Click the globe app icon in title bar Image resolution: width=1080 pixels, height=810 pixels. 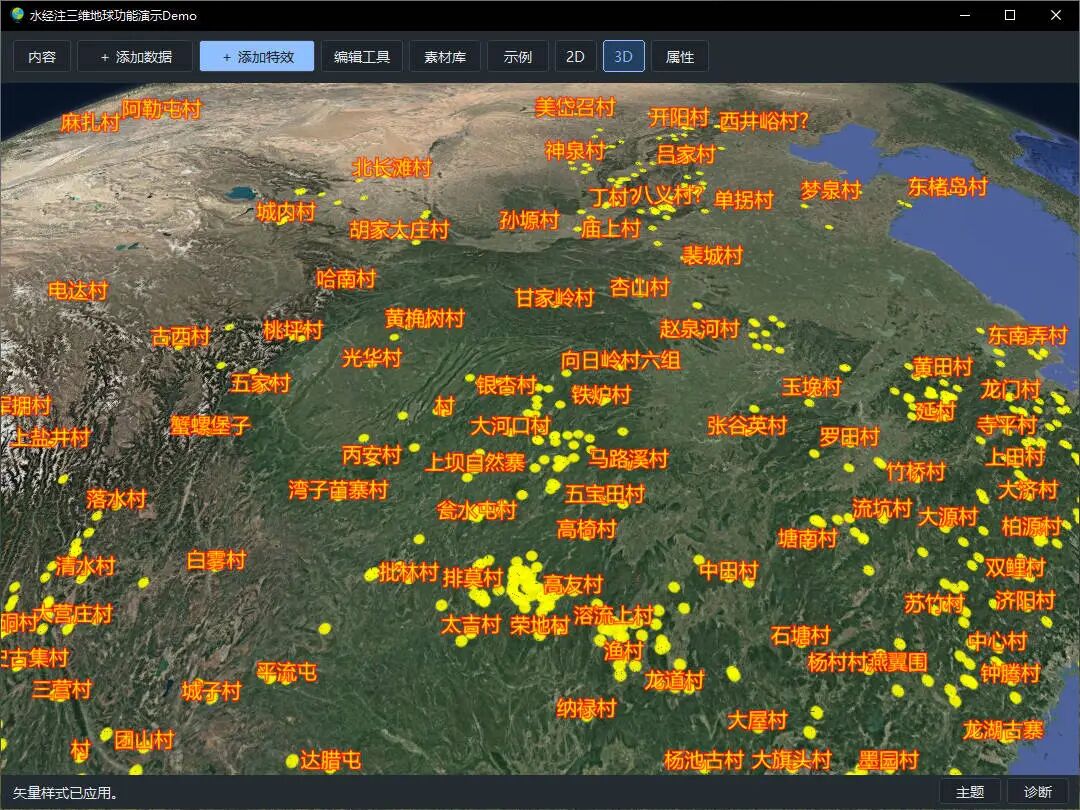coord(17,14)
